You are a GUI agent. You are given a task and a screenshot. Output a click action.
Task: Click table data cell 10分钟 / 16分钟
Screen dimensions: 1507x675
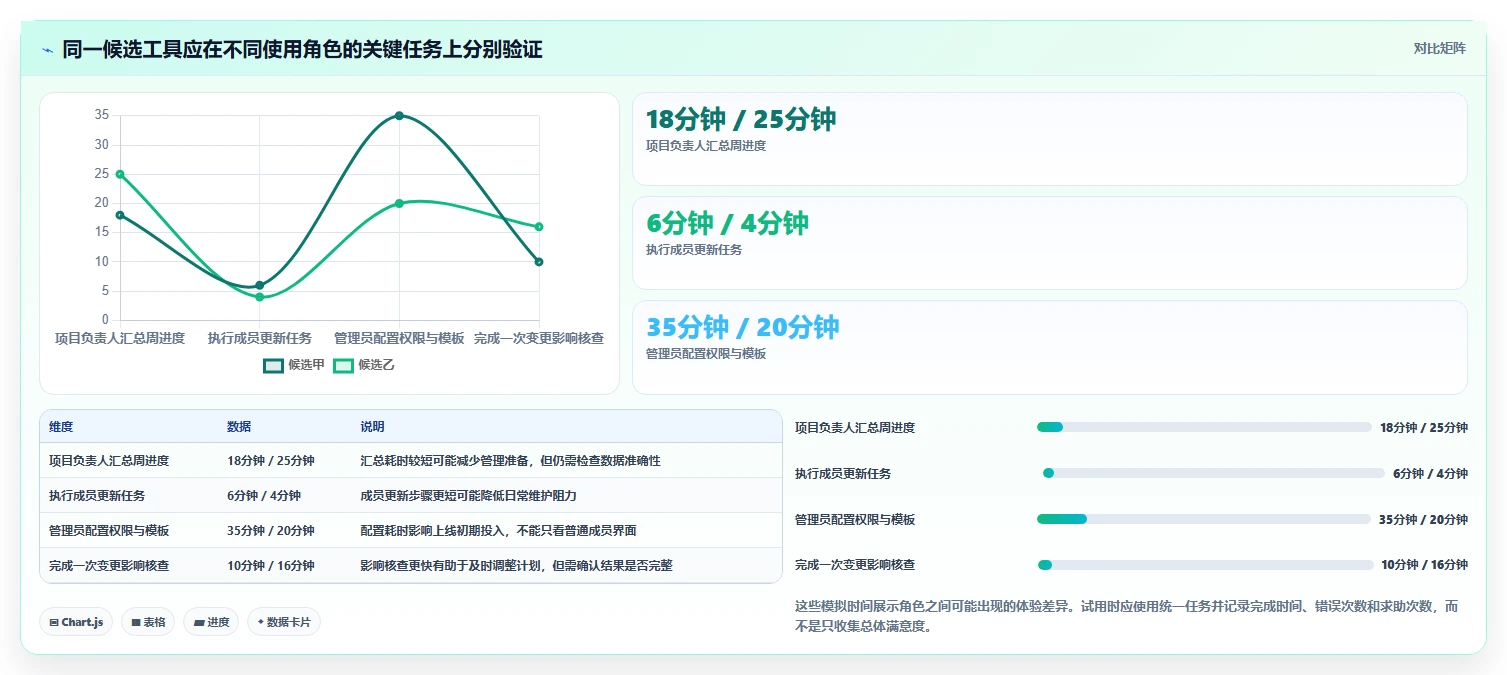(x=271, y=565)
